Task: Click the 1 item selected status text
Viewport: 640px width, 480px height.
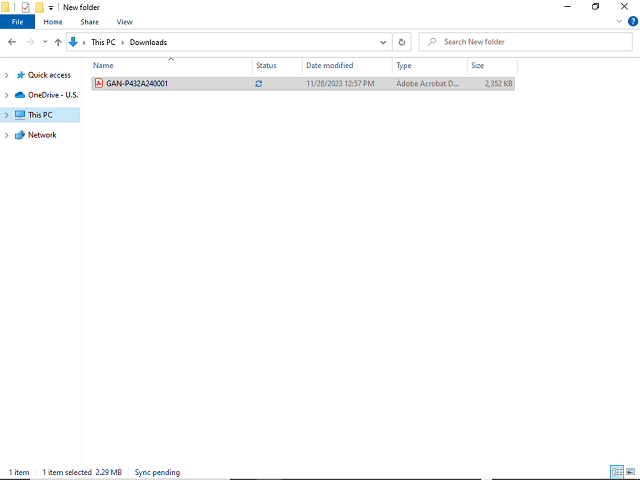Action: [67, 472]
